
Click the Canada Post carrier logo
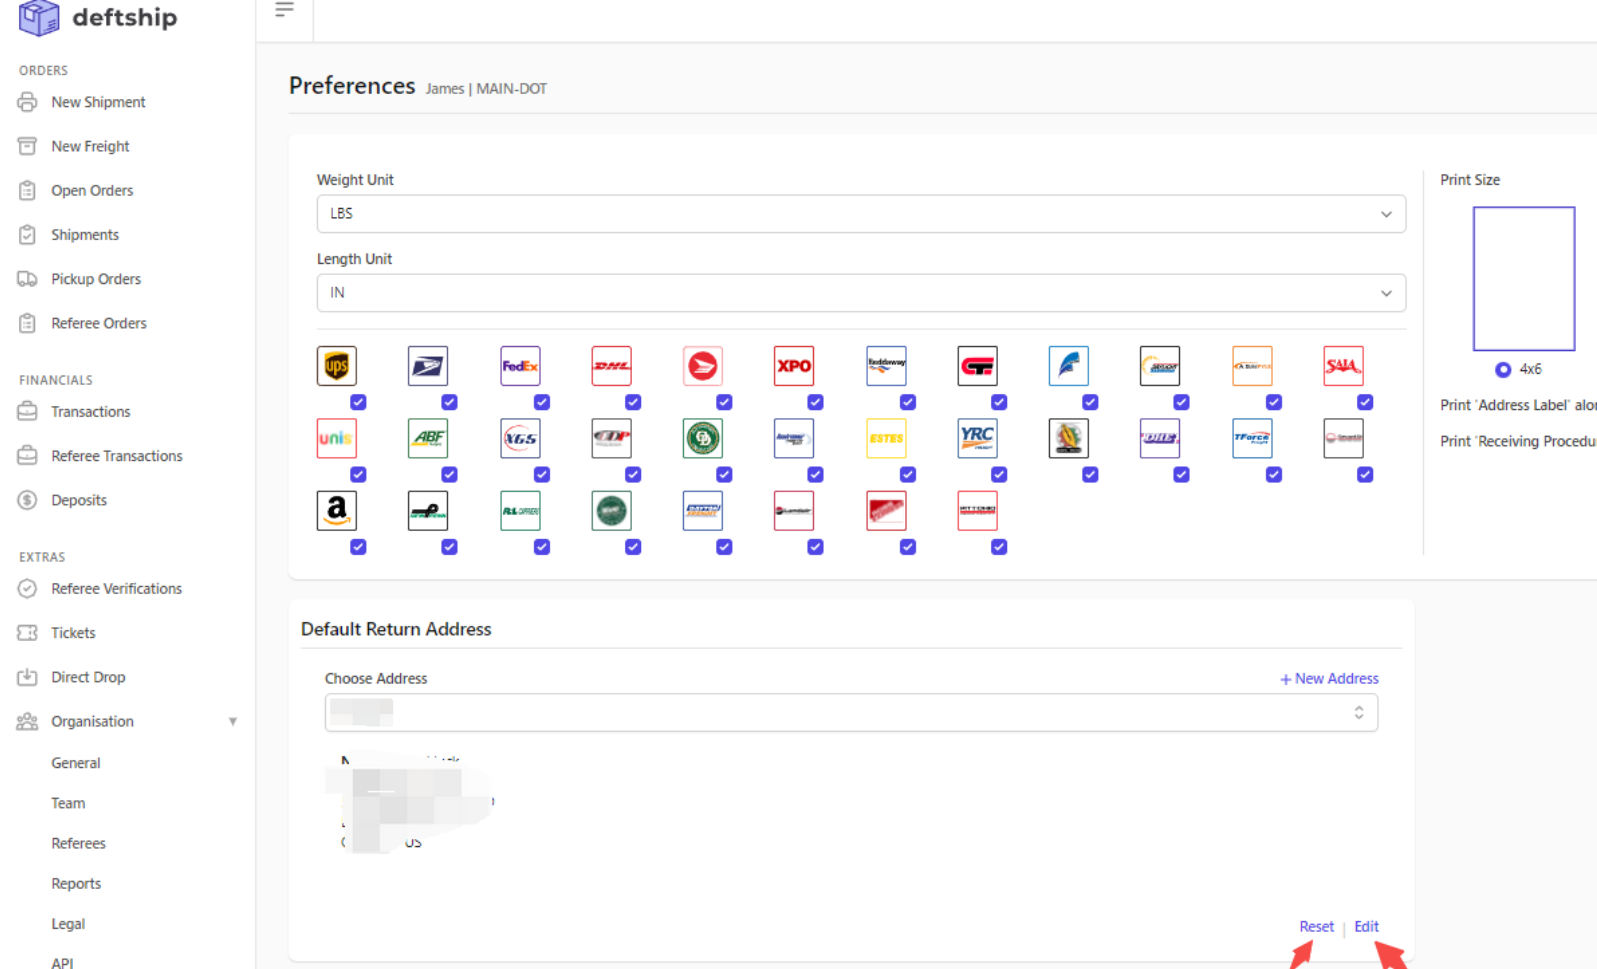click(703, 366)
